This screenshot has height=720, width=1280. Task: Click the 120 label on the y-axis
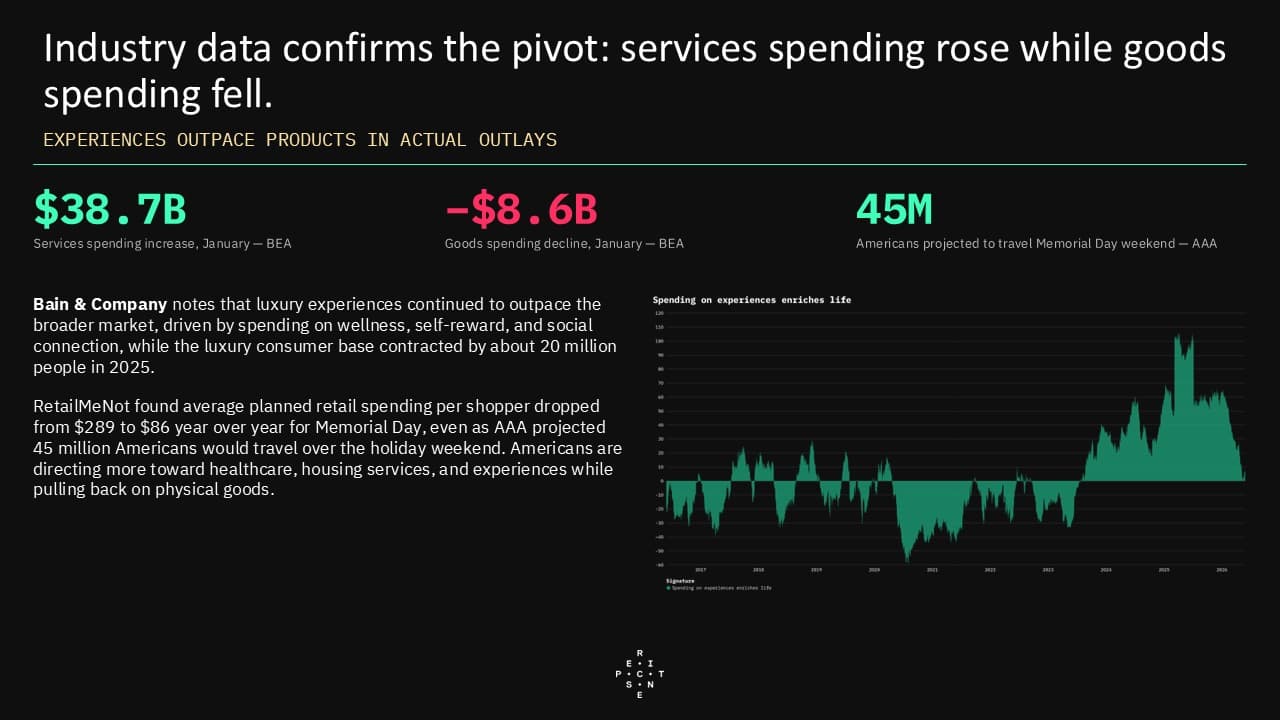point(660,313)
